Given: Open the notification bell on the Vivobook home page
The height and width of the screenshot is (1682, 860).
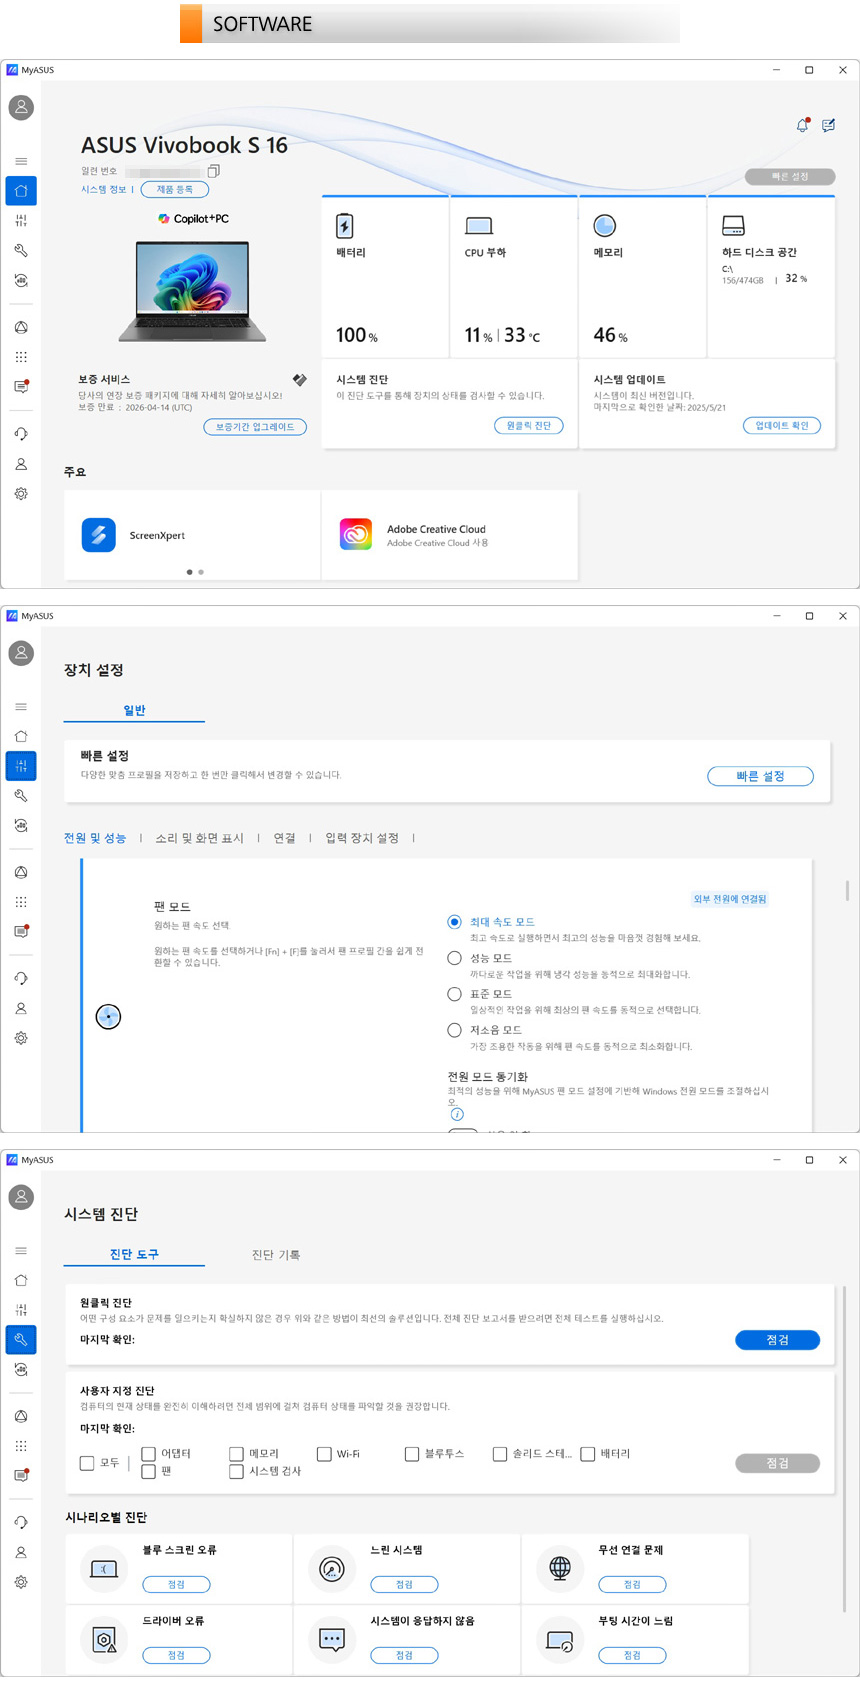Looking at the screenshot, I should (x=802, y=125).
